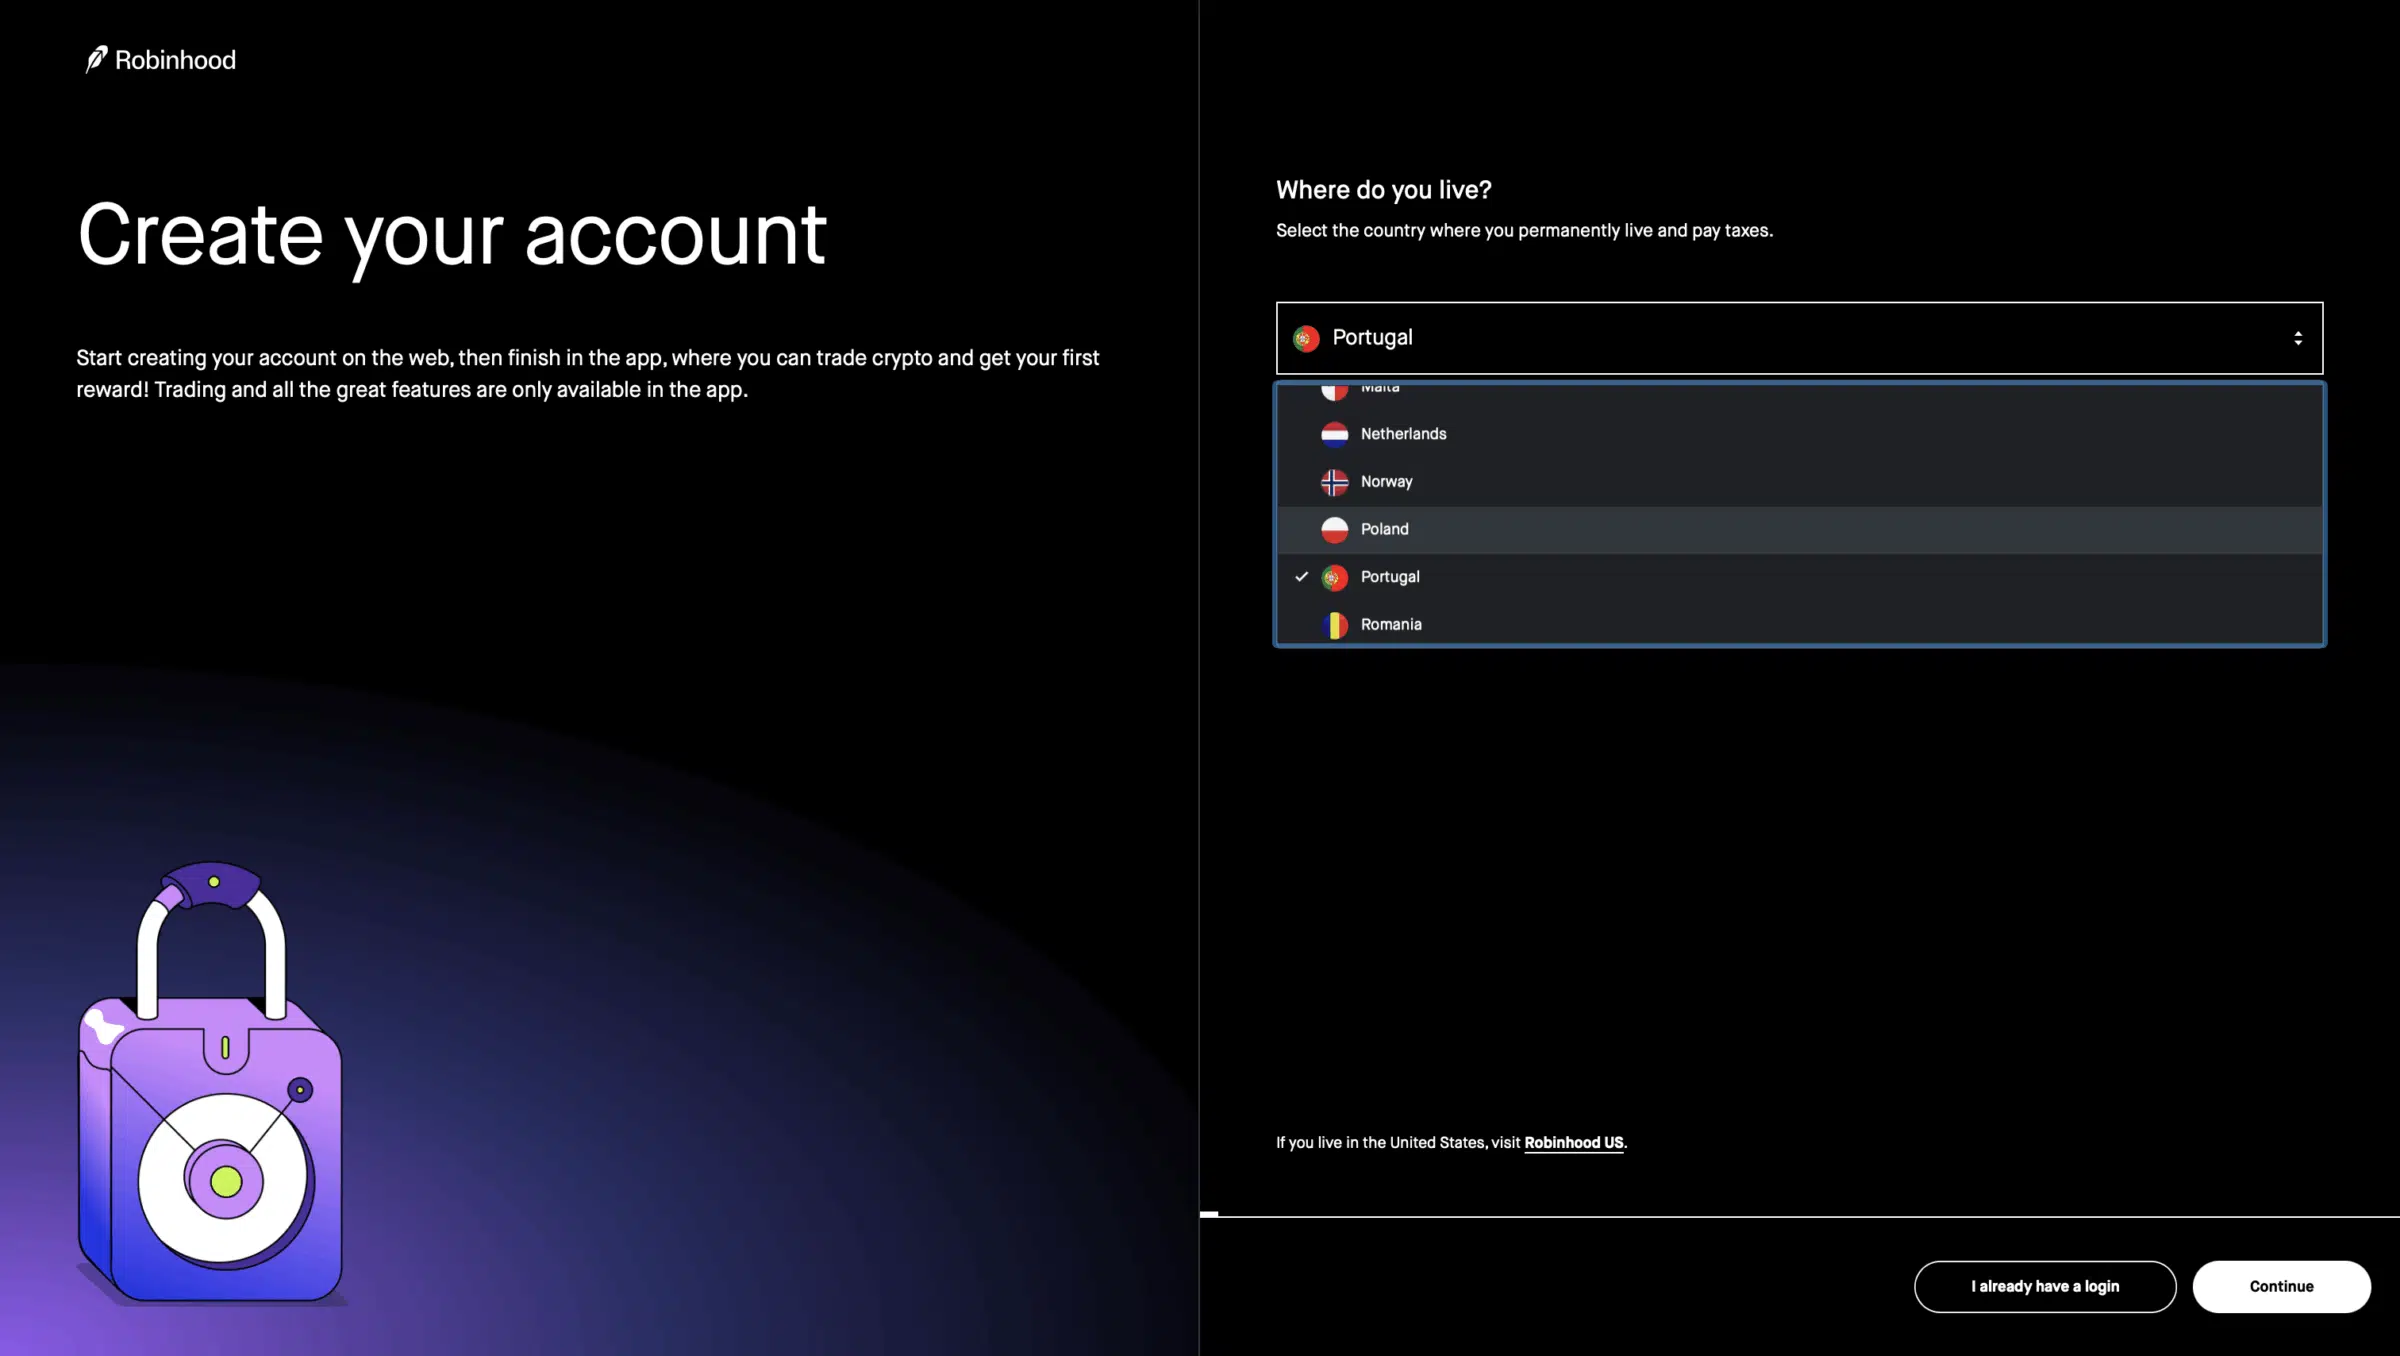Select the checked Portugal option
Image resolution: width=2400 pixels, height=1356 pixels.
(x=1799, y=577)
